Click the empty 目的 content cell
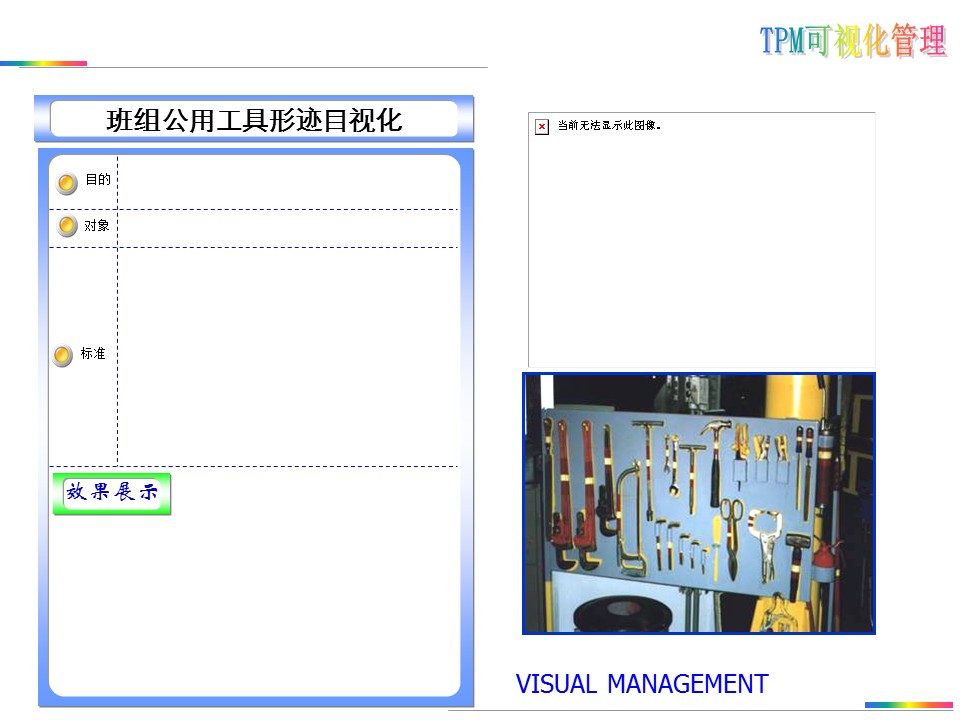Viewport: 960px width, 720px height. pyautogui.click(x=288, y=182)
